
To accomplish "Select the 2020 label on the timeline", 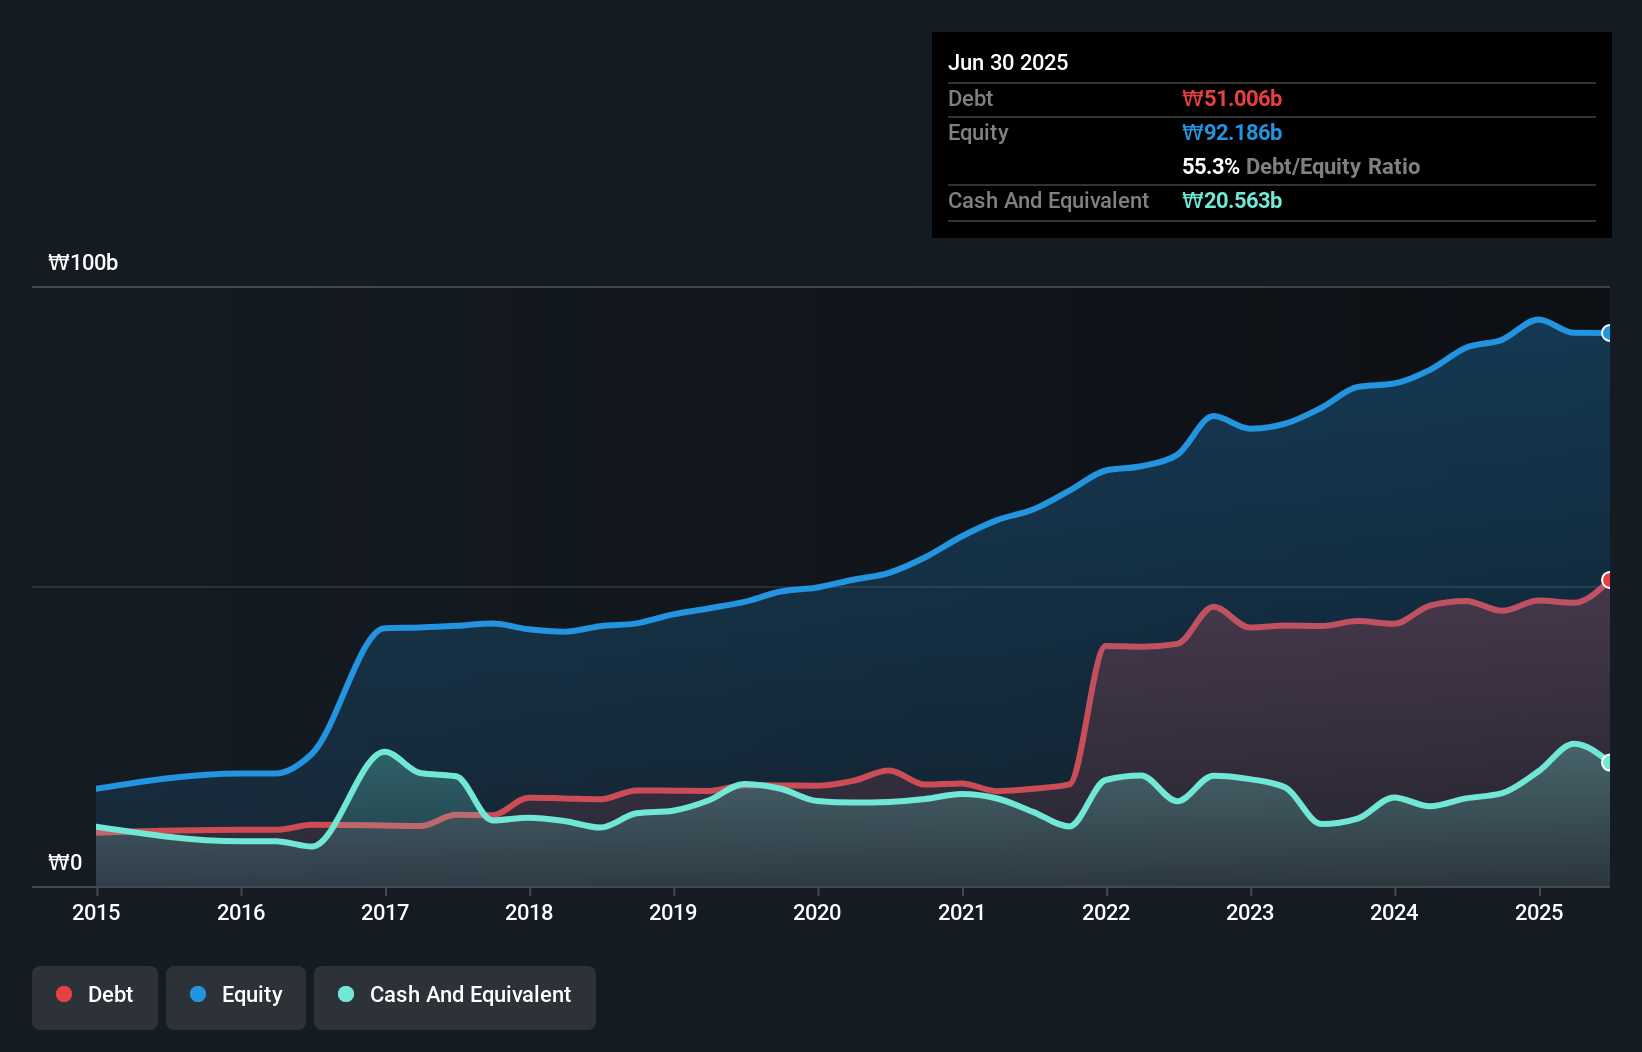I will coord(817,912).
